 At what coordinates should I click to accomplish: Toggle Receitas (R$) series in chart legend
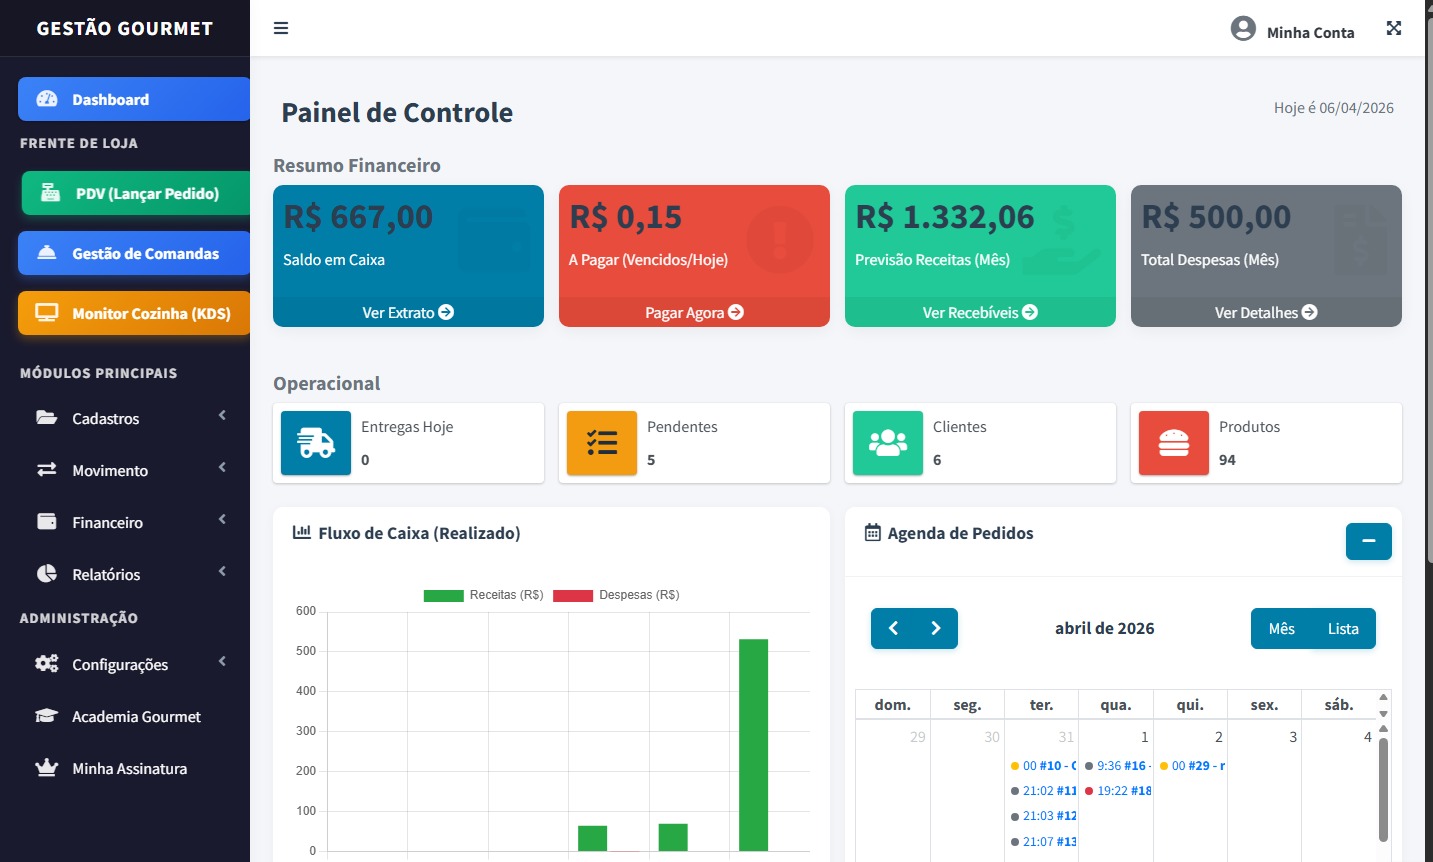(483, 595)
